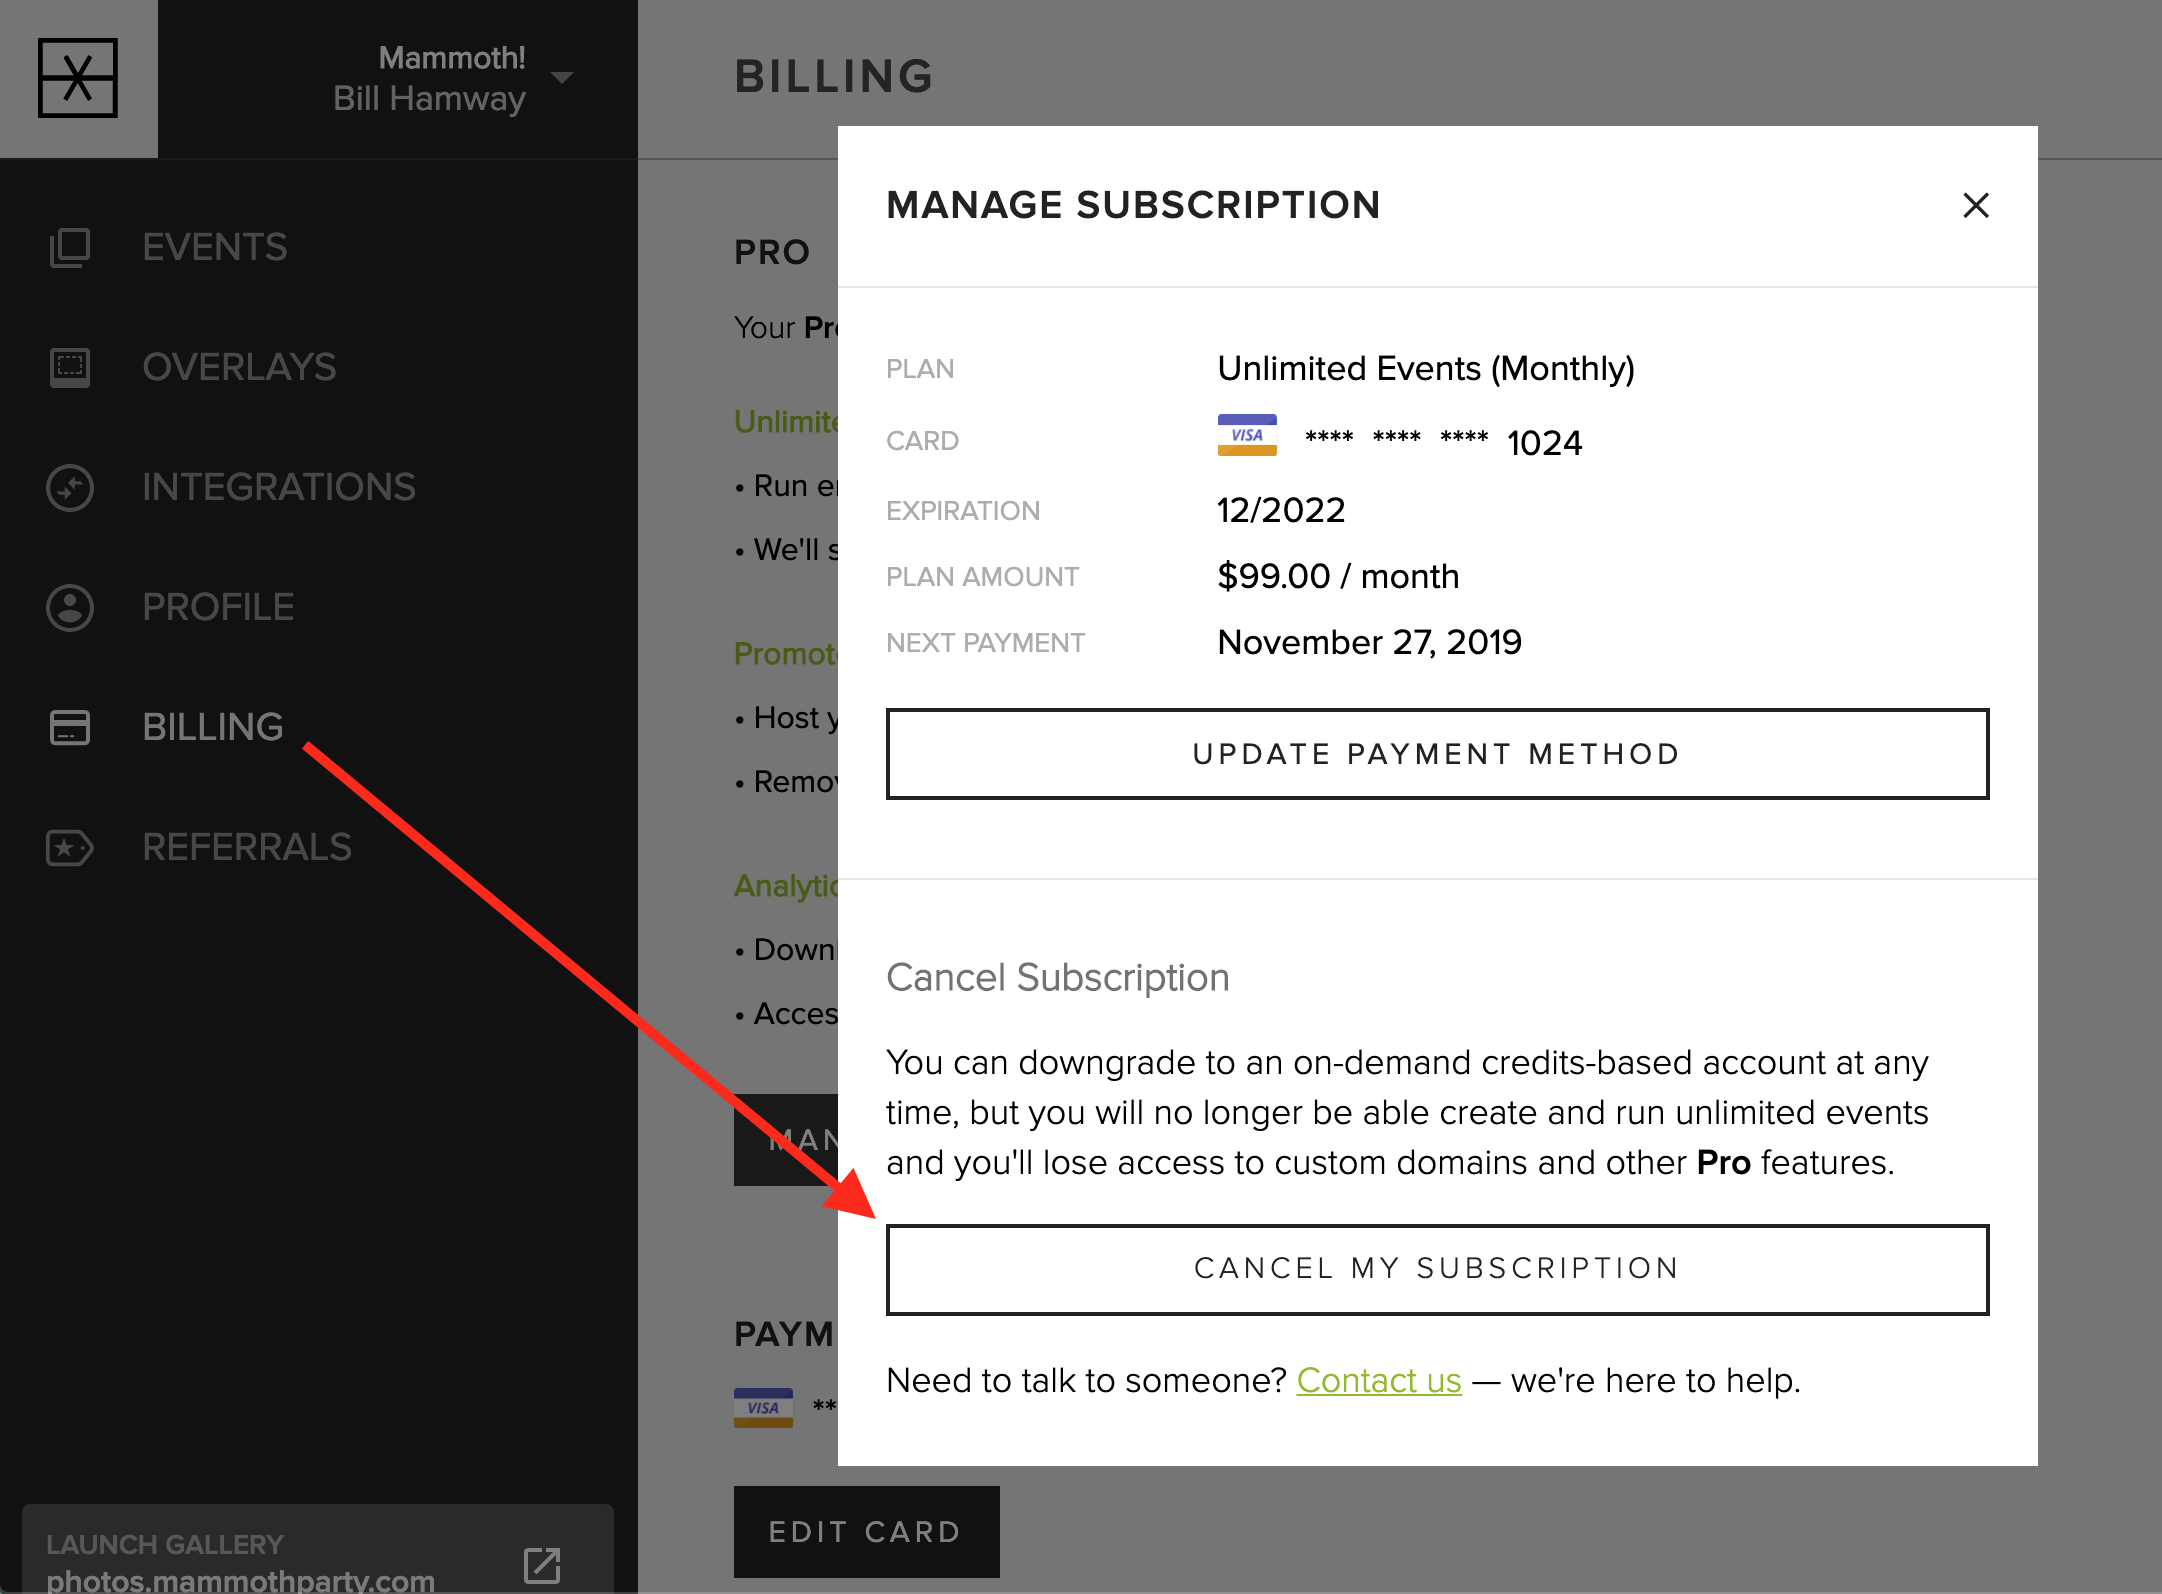Viewport: 2162px width, 1594px height.
Task: Click Update Payment Method button
Action: click(x=1437, y=754)
